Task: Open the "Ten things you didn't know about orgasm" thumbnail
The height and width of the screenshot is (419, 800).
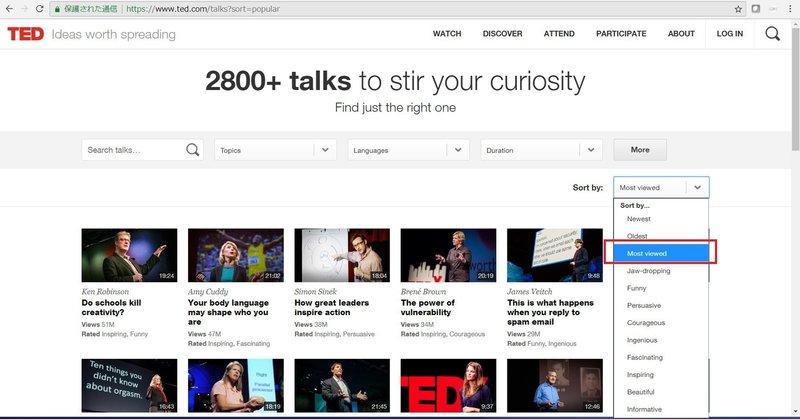Action: point(129,385)
